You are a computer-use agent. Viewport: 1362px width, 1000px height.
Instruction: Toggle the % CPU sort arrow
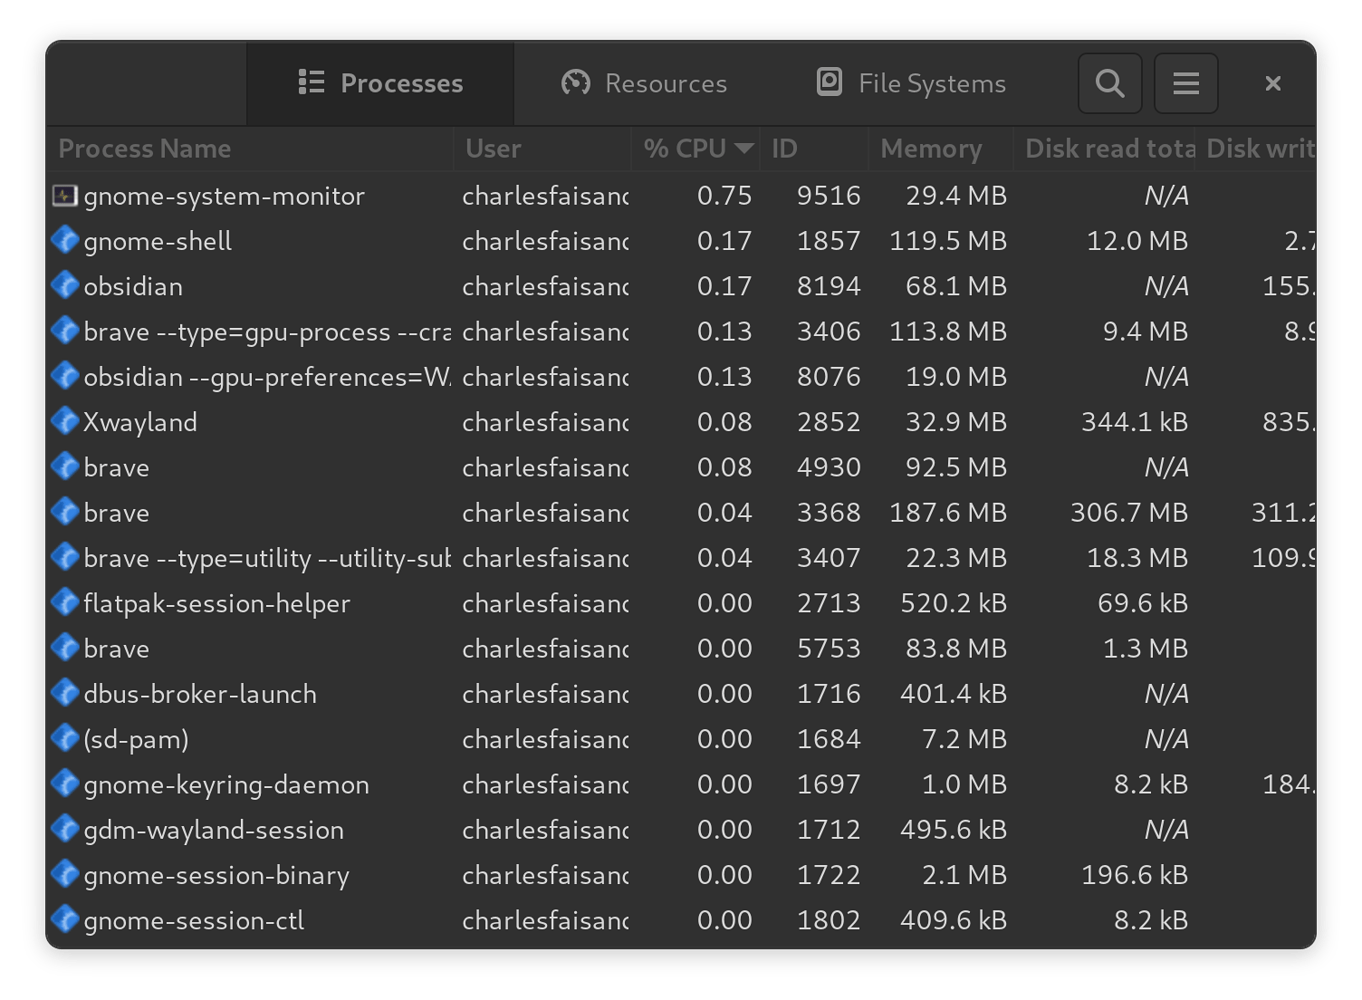(x=743, y=149)
